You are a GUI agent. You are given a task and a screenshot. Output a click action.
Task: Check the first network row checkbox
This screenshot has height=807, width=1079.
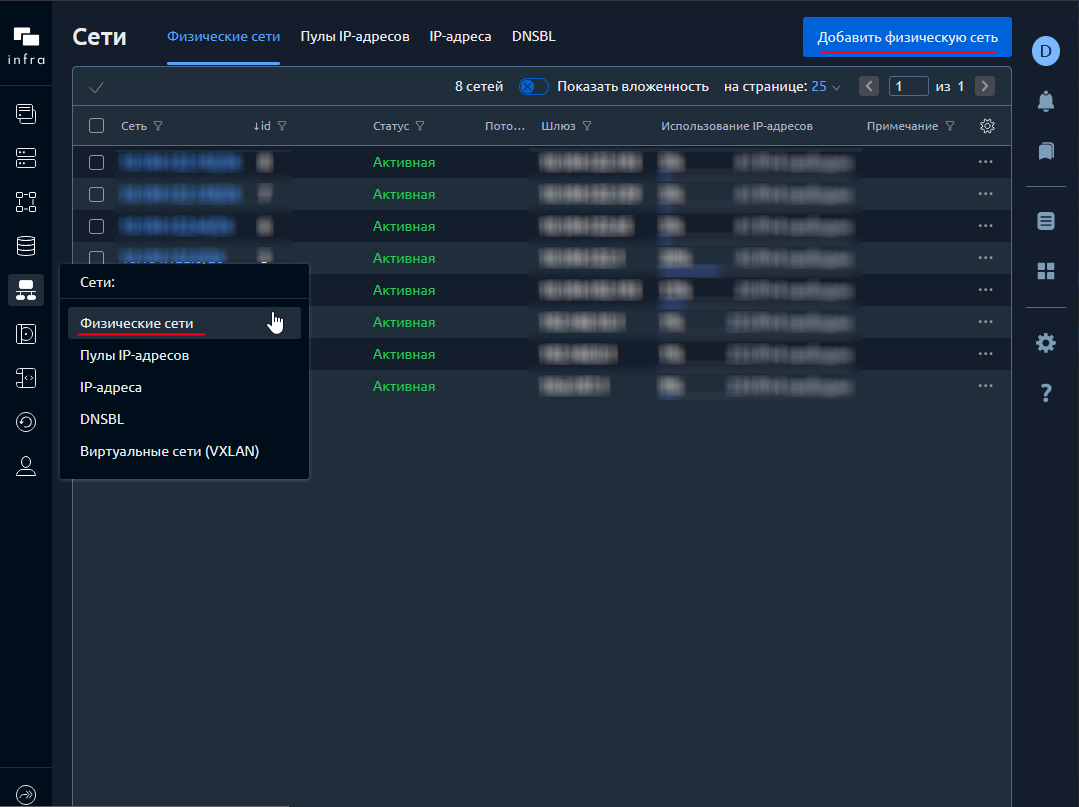tap(96, 162)
